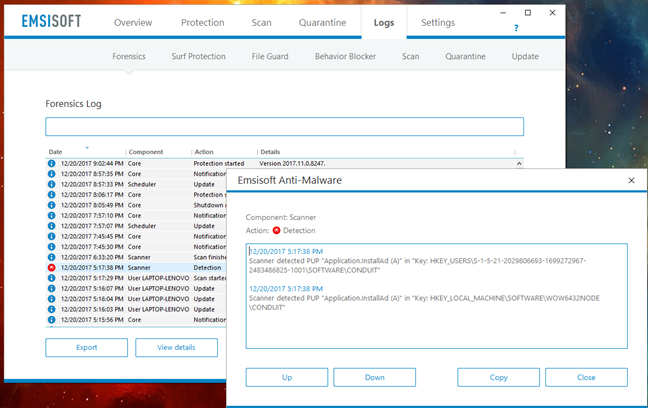Click the Up button in the dialog

click(x=287, y=377)
